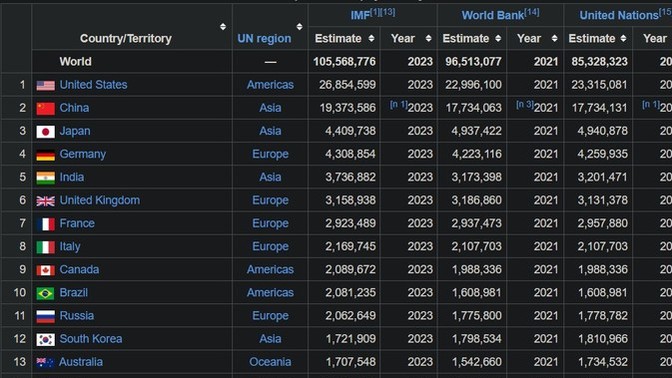
Task: Click the France flag icon
Action: (45, 224)
